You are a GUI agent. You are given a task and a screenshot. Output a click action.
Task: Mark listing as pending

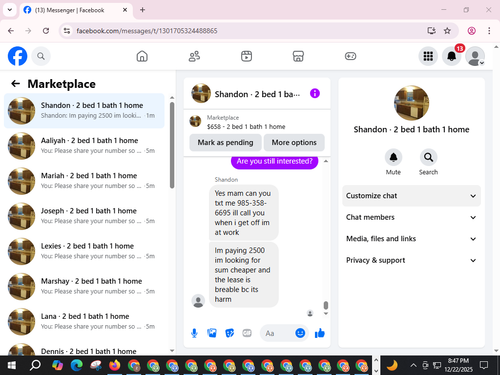pyautogui.click(x=225, y=142)
